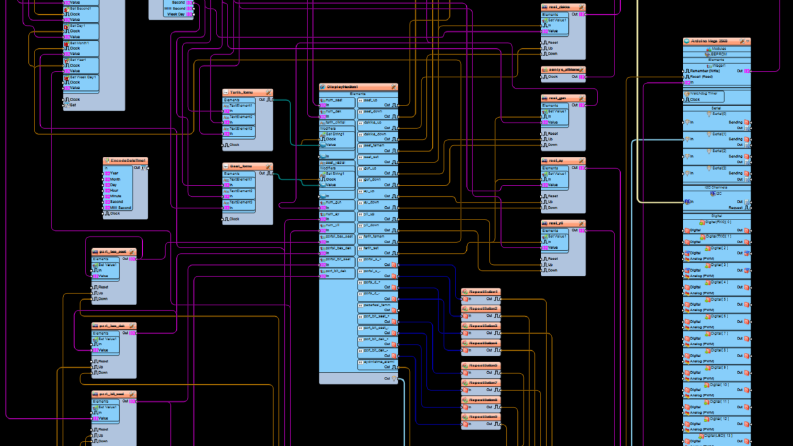Screen dimensions: 793x446
Task: Click the EEPROM module icon on Arduino
Action: 708,53
